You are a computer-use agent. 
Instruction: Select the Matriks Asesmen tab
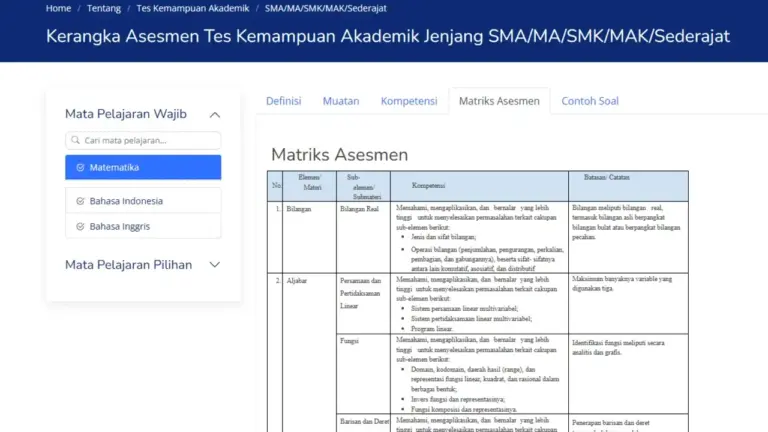point(499,101)
